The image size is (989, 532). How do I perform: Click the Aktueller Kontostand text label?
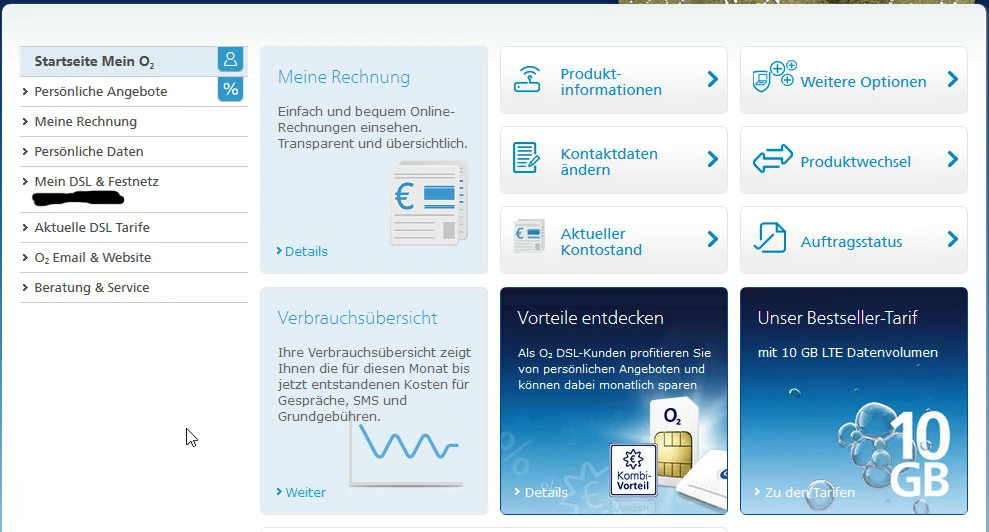(x=601, y=242)
